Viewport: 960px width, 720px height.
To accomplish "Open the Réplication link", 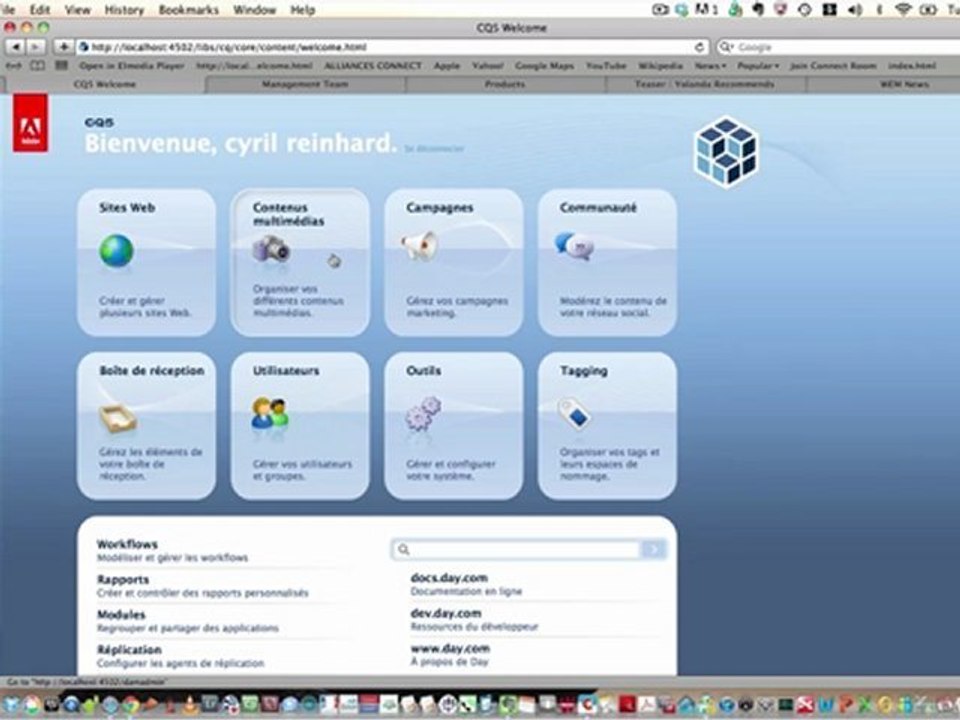I will coord(129,649).
